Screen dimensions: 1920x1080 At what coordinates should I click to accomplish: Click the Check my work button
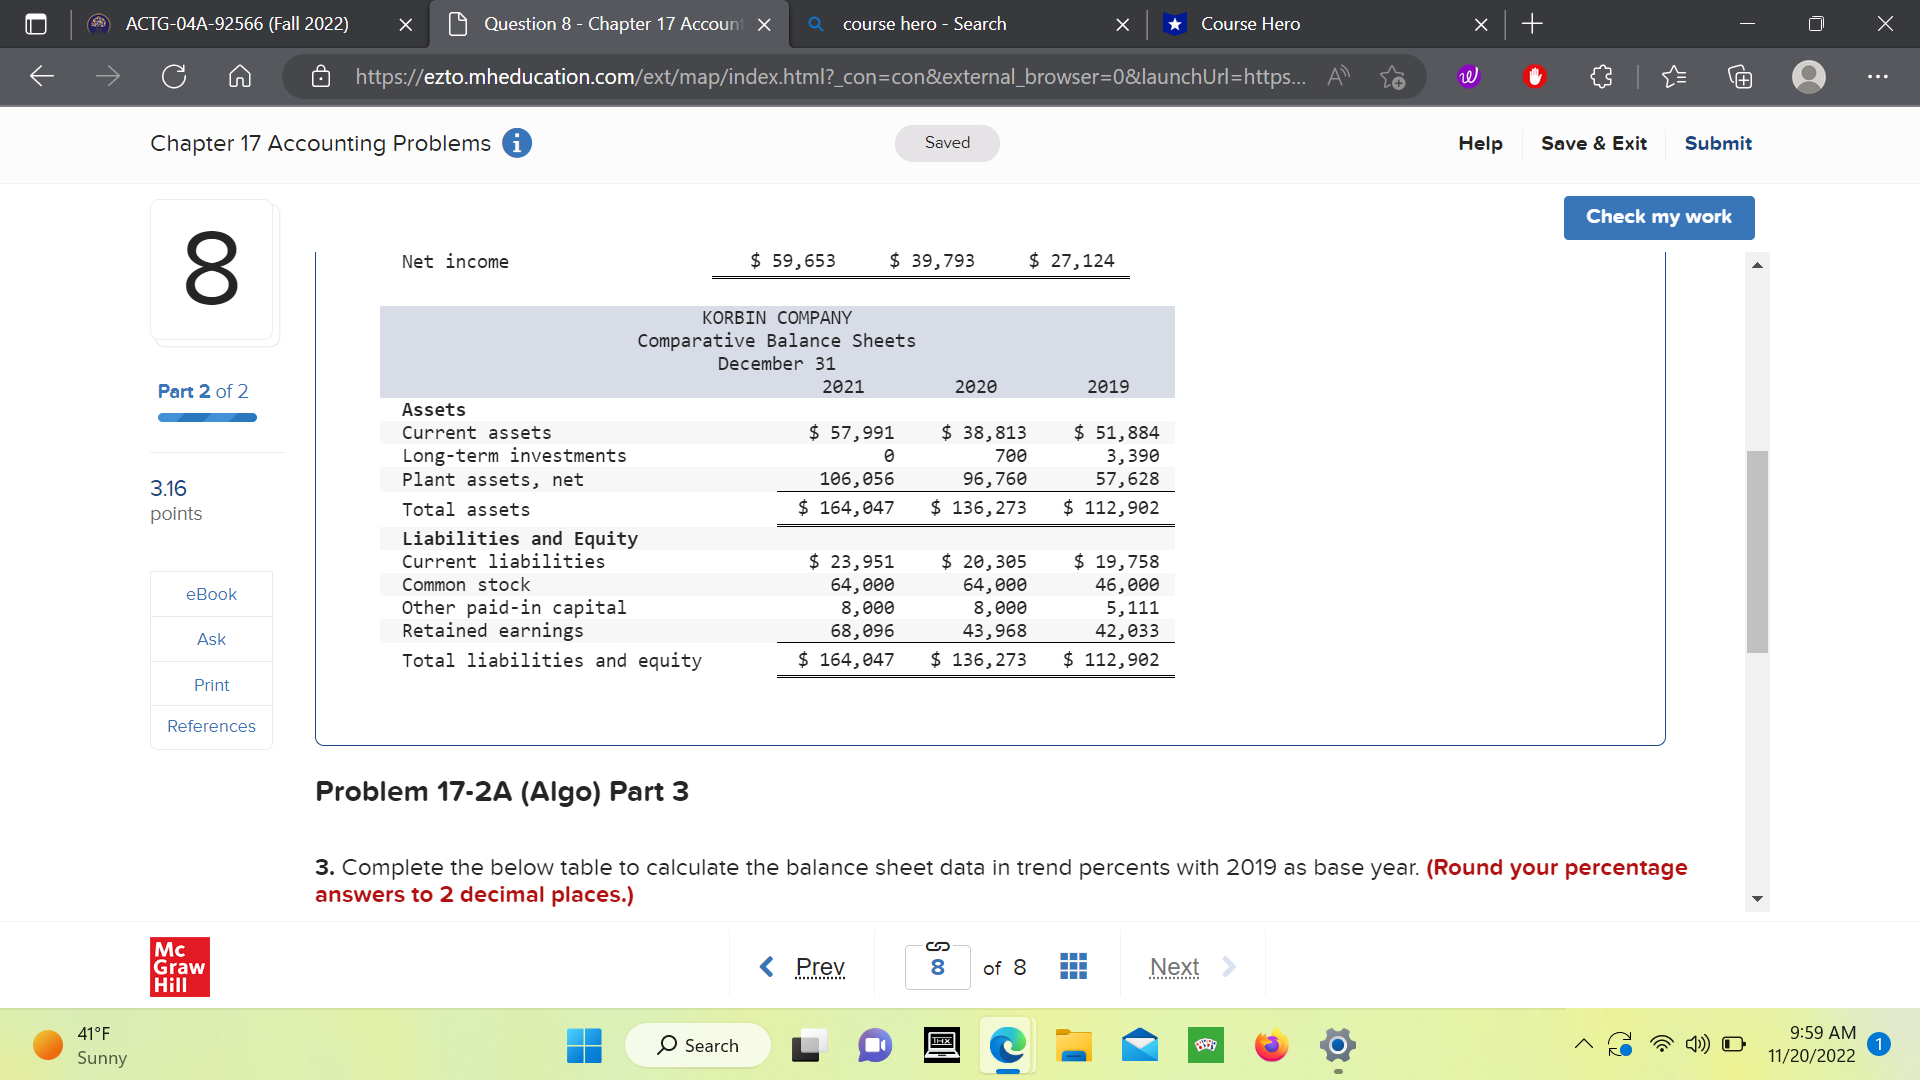coord(1658,217)
